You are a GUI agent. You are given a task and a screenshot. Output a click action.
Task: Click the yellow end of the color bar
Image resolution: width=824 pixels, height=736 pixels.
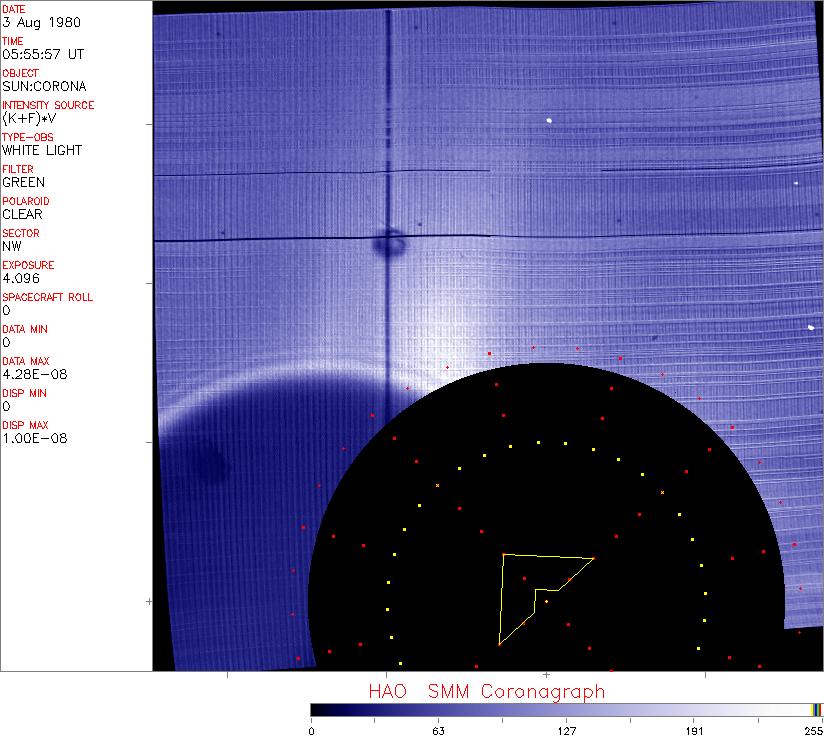(816, 710)
